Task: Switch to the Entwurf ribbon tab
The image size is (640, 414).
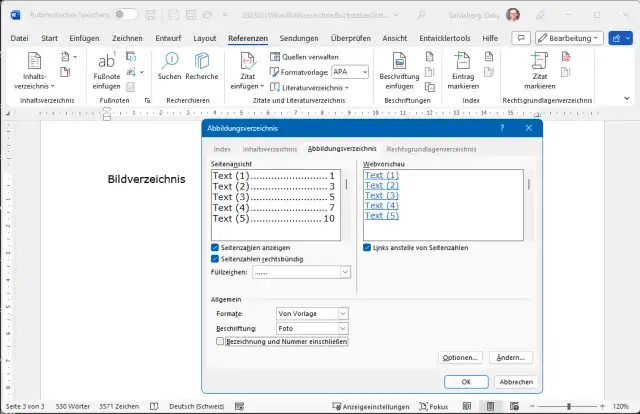Action: pyautogui.click(x=167, y=38)
